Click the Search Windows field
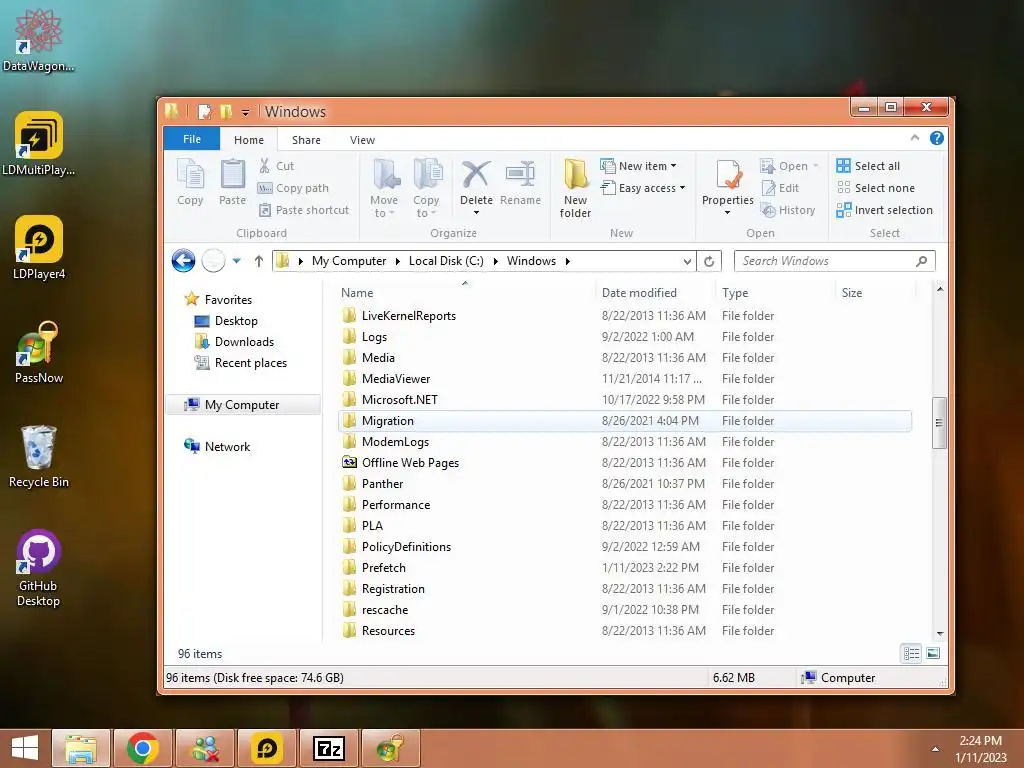 [835, 261]
